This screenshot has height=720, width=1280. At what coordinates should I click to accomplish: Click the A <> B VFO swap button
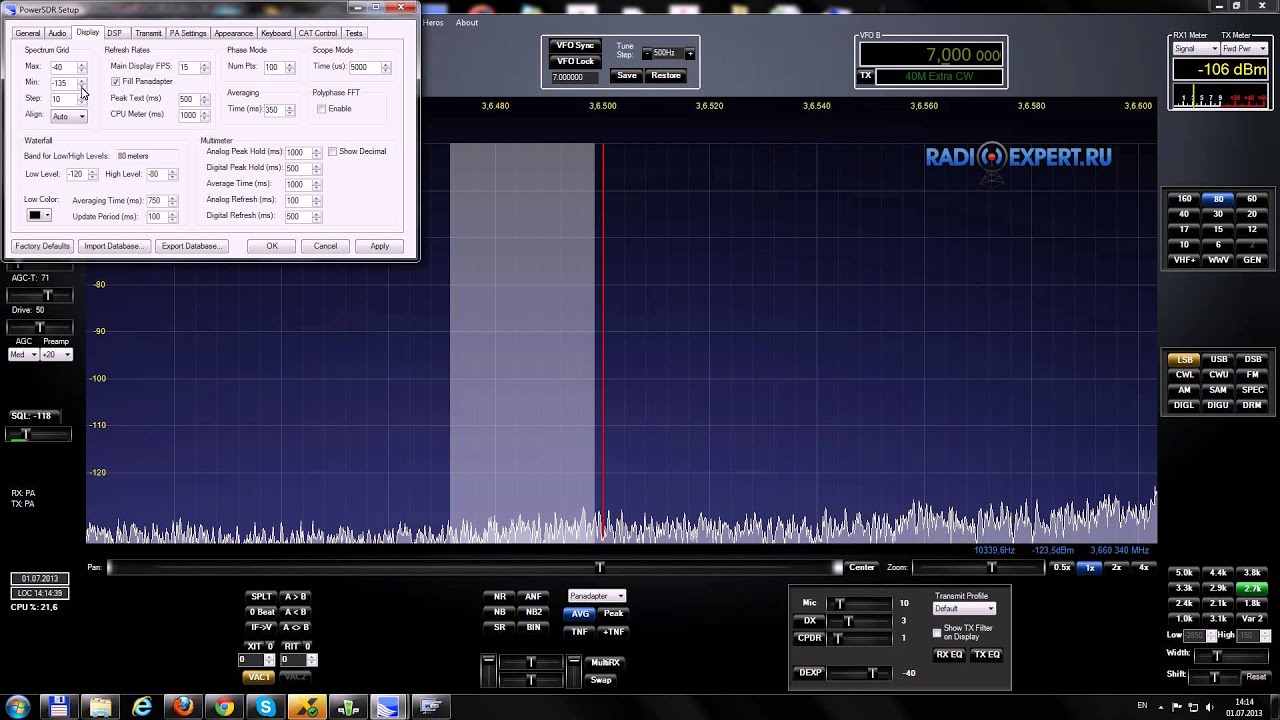(295, 627)
